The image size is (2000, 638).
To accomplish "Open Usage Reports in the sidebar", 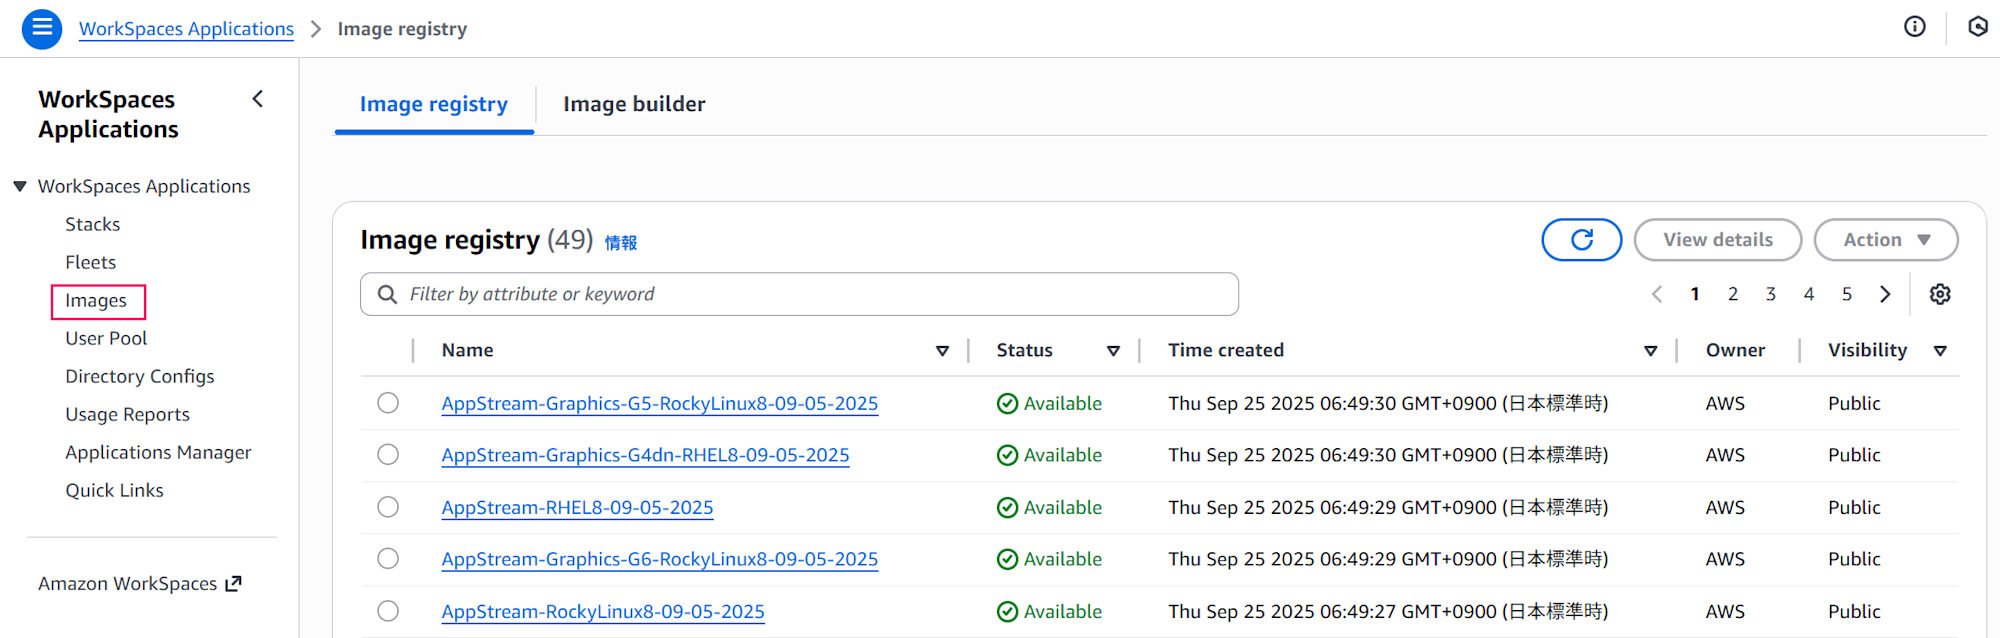I will (128, 415).
